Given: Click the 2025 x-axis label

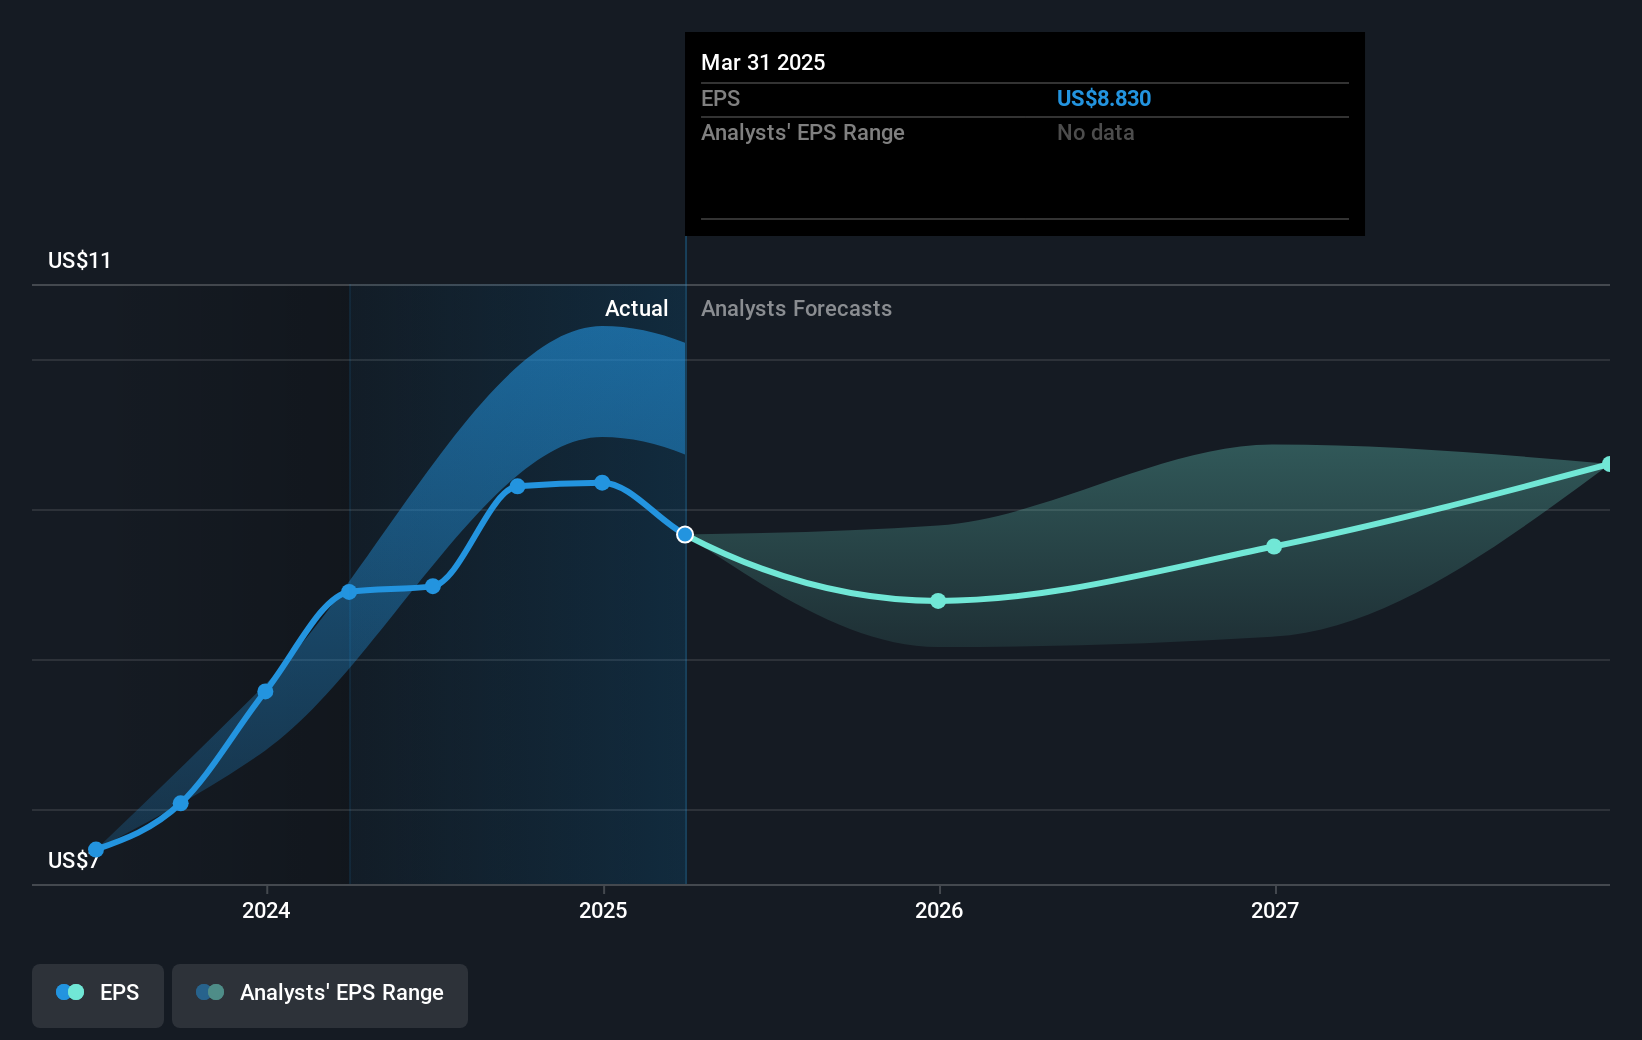Looking at the screenshot, I should (603, 910).
